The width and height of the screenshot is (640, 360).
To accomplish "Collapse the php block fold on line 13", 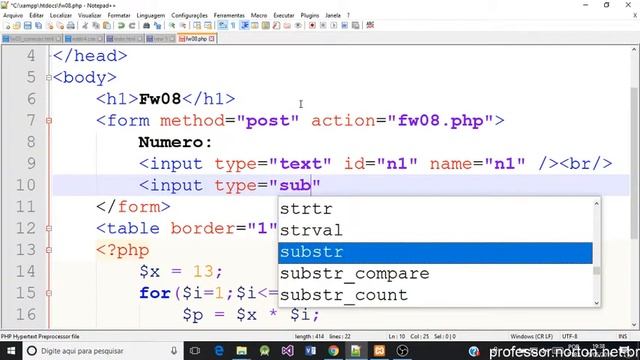I will click(49, 250).
